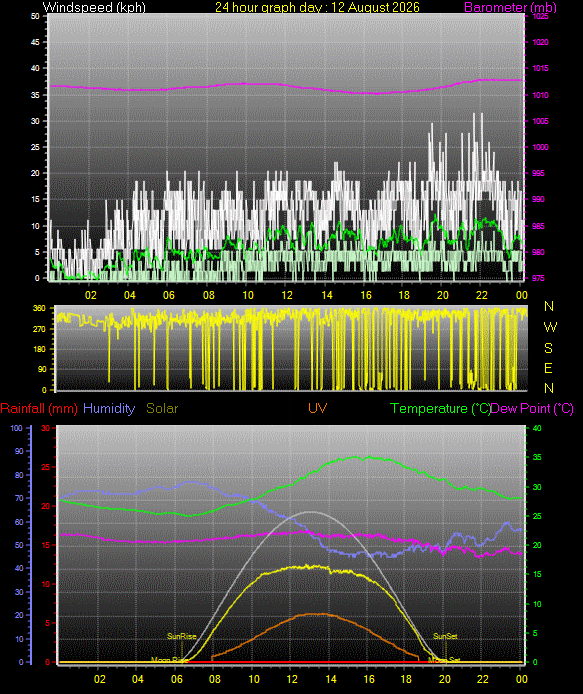Click the 35 windspeed axis value
This screenshot has height=694, width=583.
pos(35,95)
